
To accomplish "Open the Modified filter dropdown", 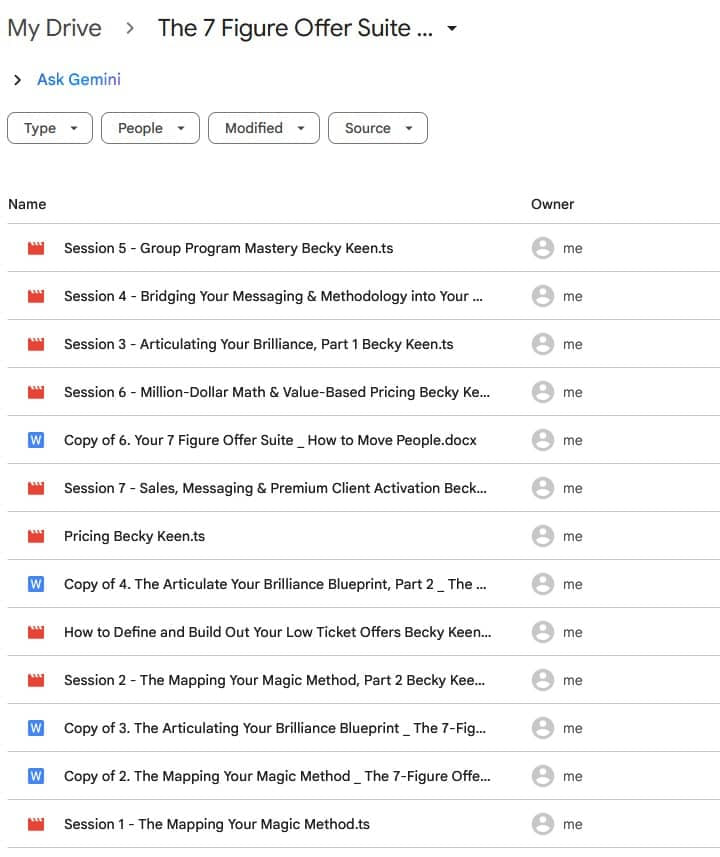I will tap(264, 128).
